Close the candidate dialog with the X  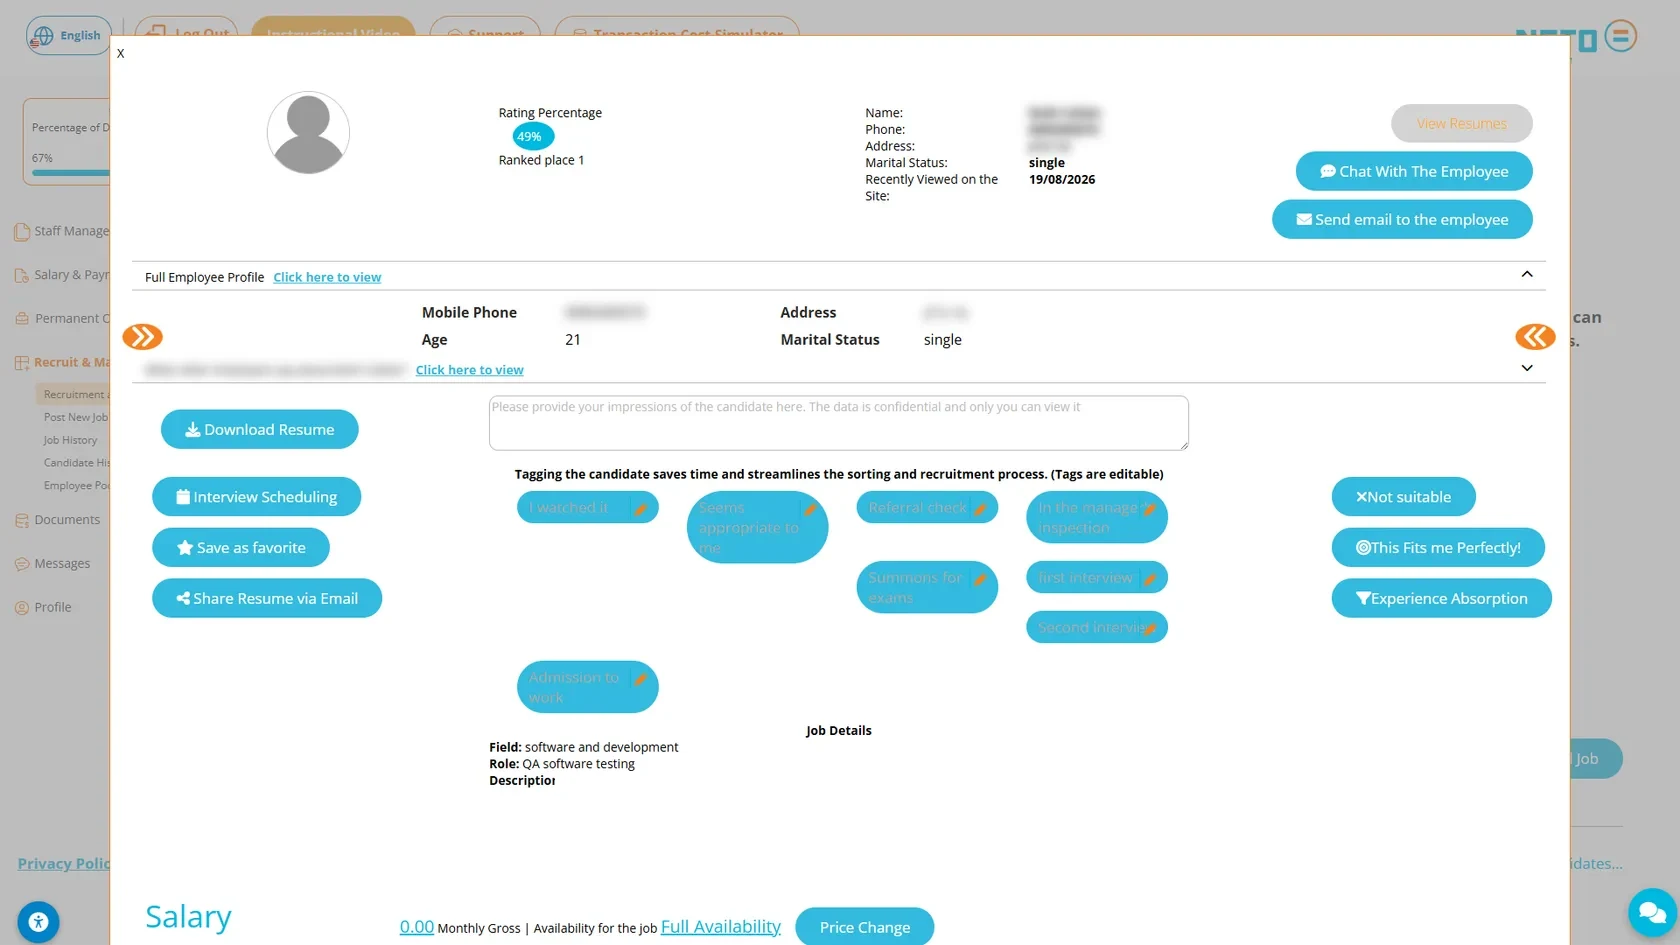point(121,53)
